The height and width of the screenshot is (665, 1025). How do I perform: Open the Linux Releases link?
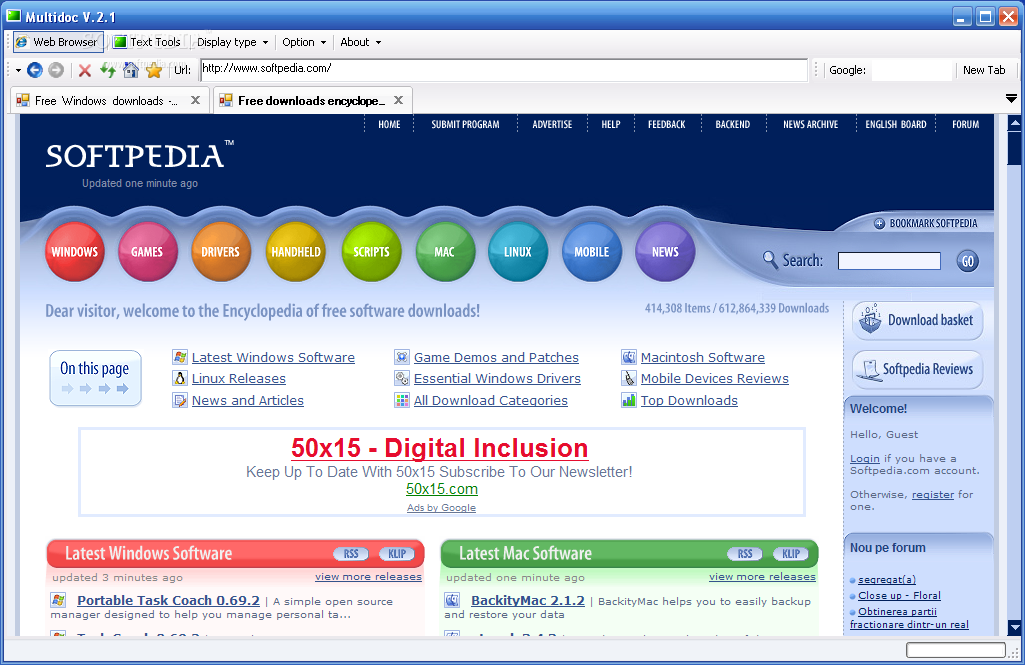point(239,379)
